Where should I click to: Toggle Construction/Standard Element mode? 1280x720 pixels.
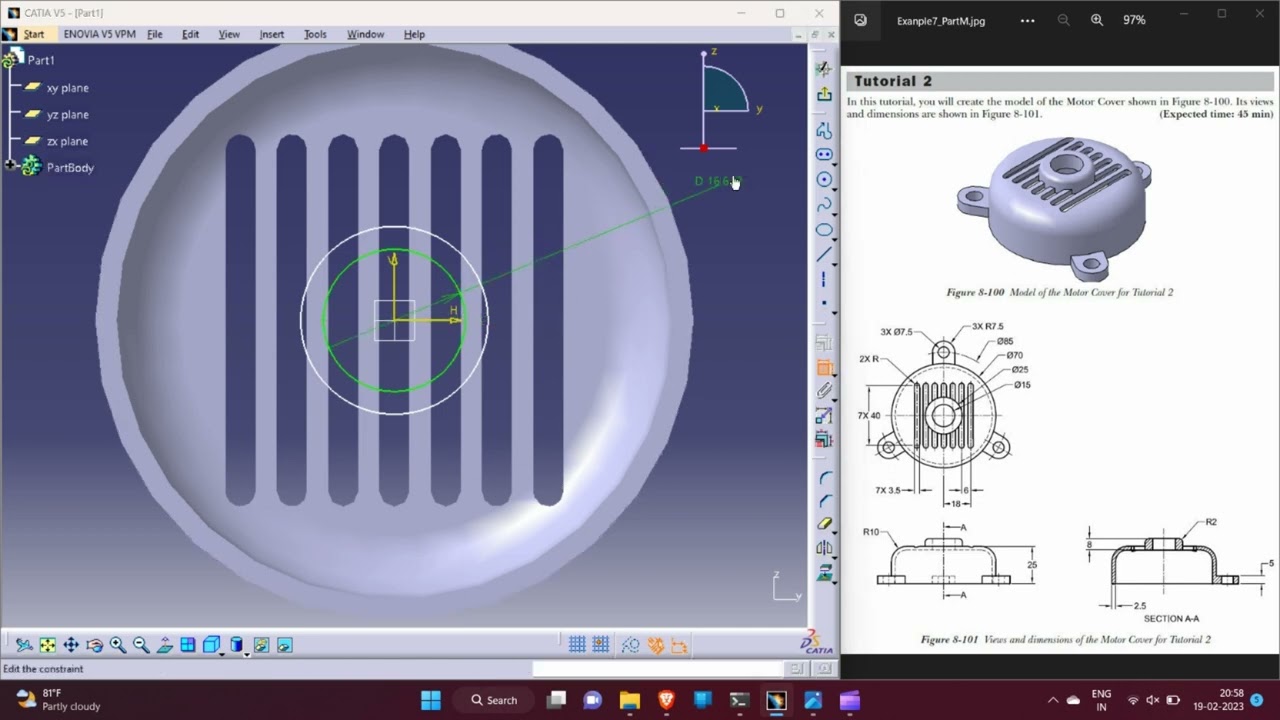(630, 645)
